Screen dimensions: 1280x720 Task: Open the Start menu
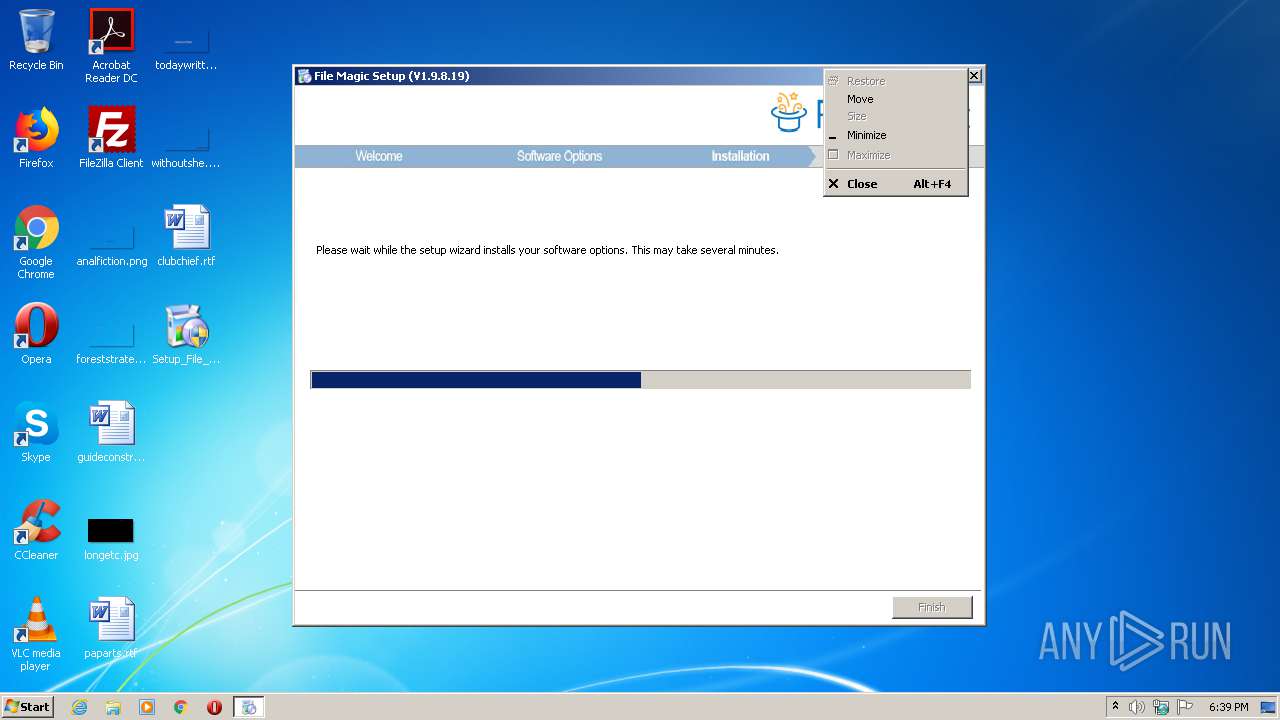[x=27, y=707]
